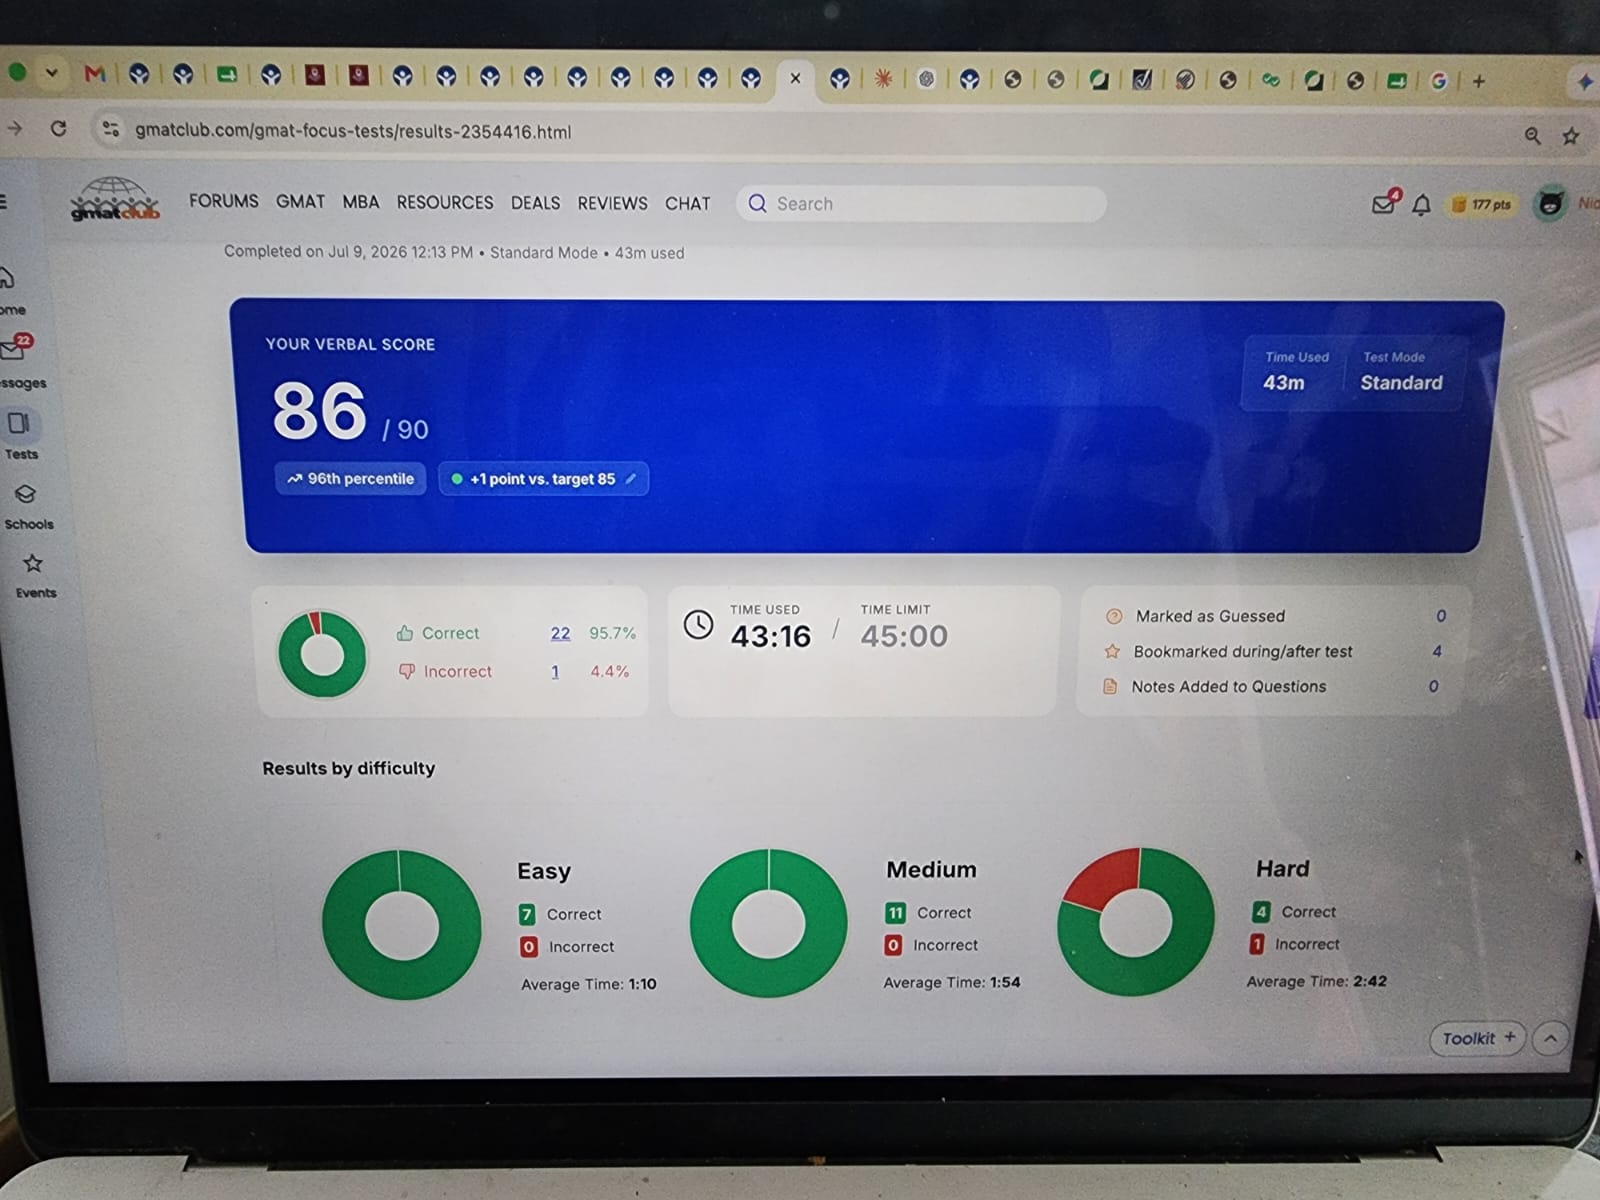The image size is (1600, 1200).
Task: Open the FORUMS menu
Action: pos(224,201)
